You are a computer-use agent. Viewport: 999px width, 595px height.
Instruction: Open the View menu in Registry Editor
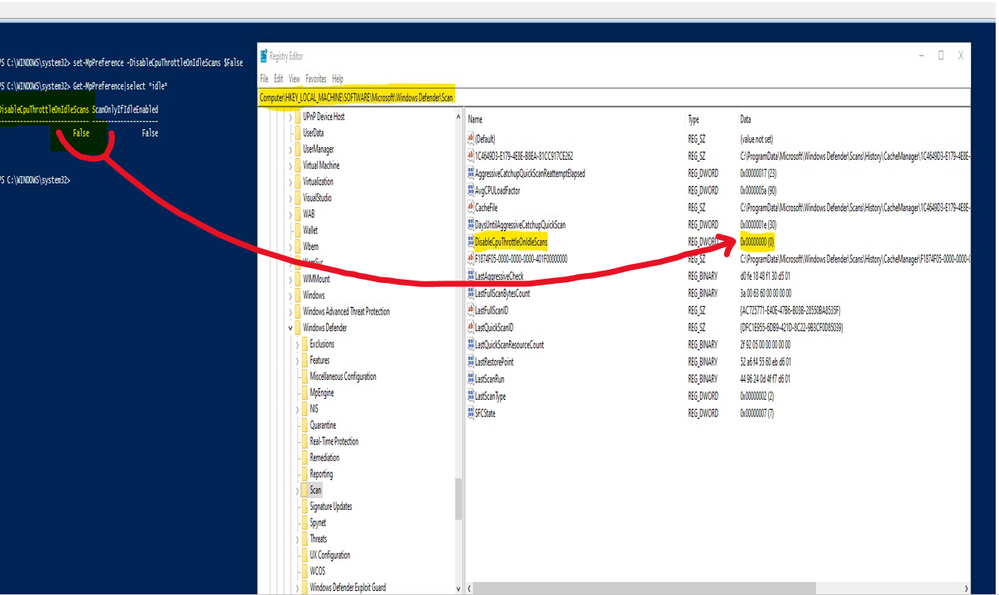point(294,79)
